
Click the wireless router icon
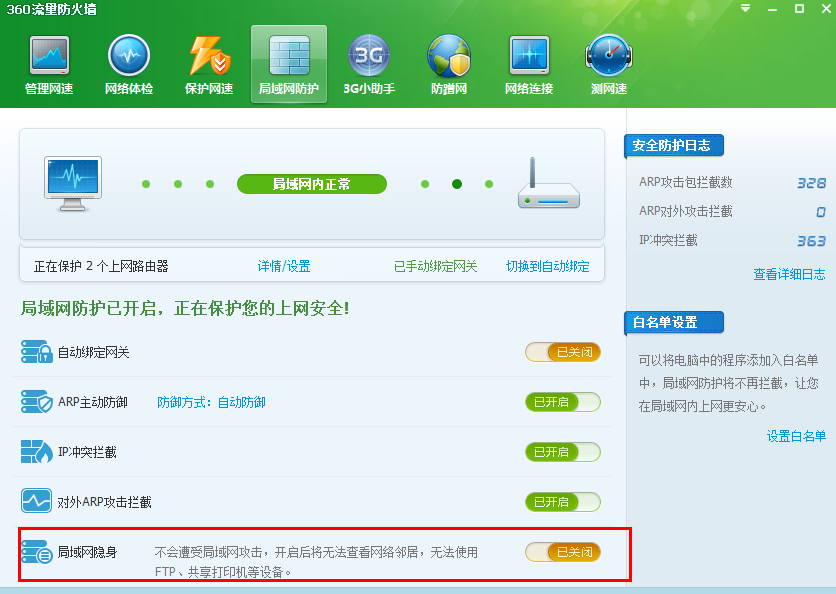(549, 183)
